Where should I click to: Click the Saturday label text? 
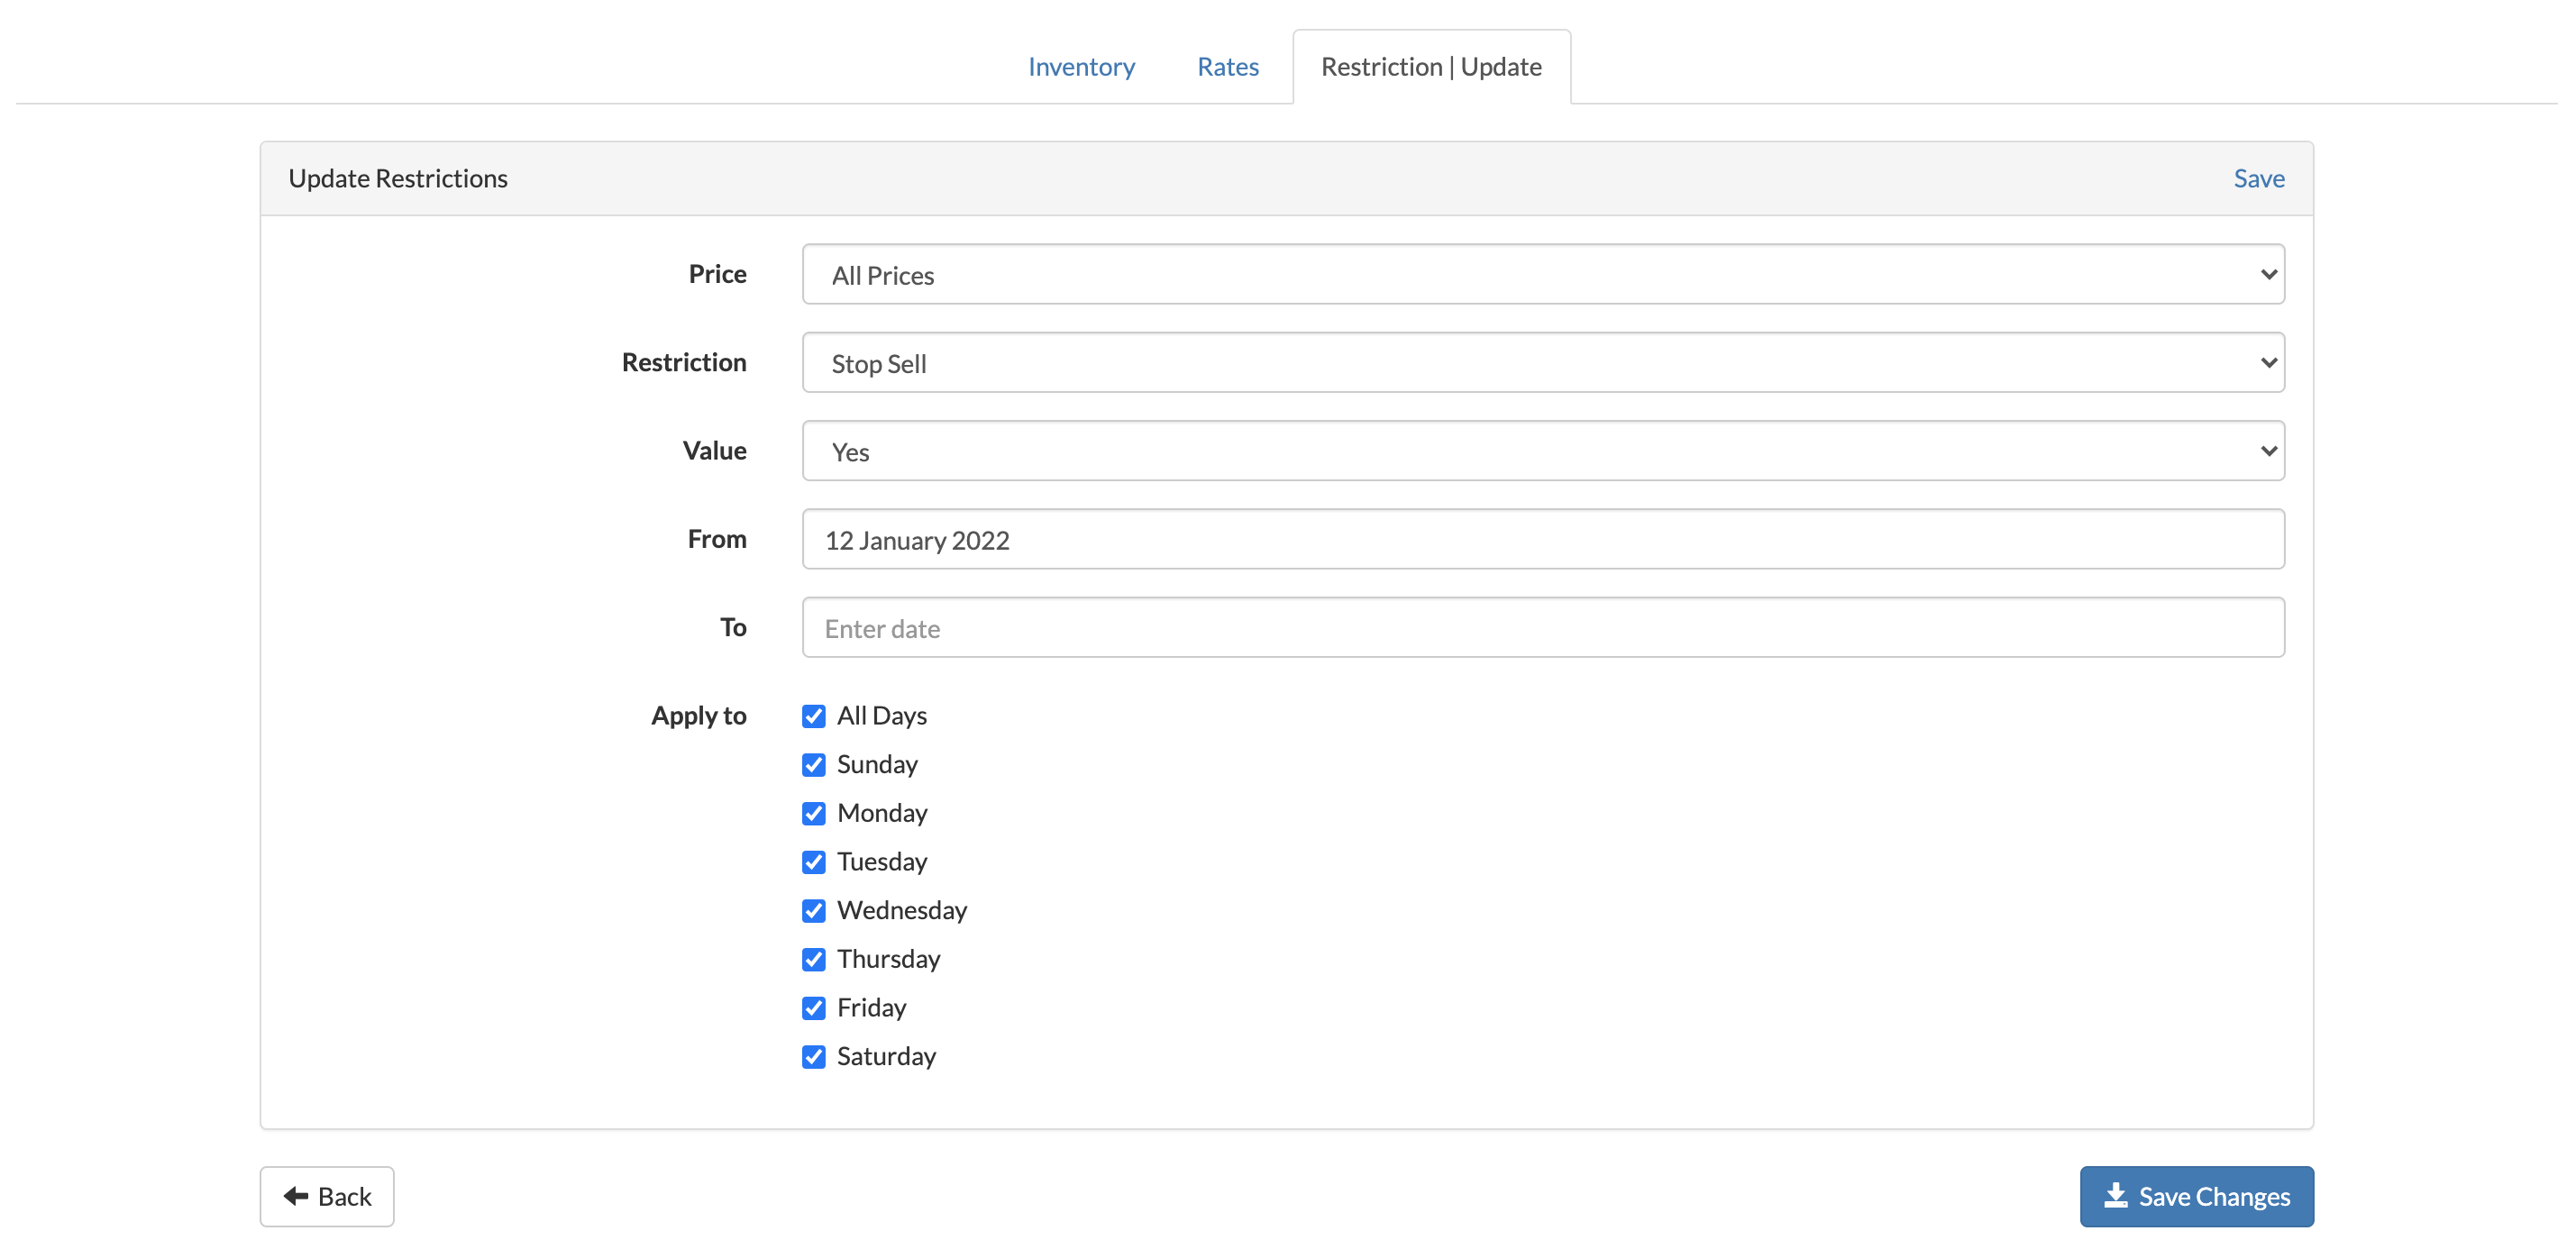click(886, 1057)
